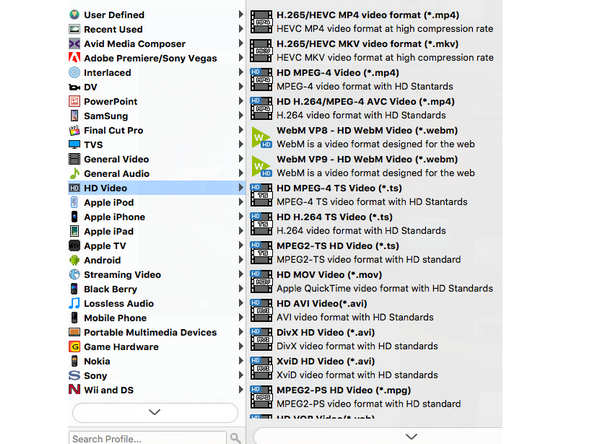
Task: Expand the HD Video submenu arrow
Action: point(240,188)
